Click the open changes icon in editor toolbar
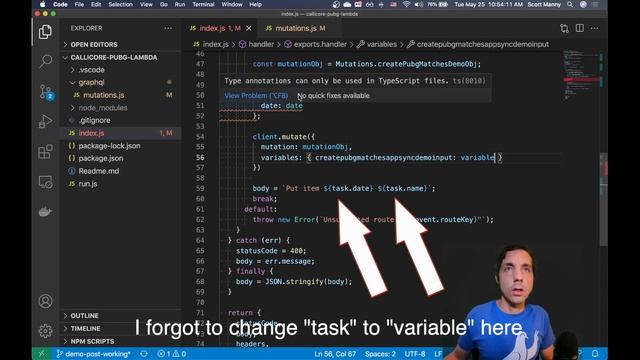 click(x=564, y=28)
